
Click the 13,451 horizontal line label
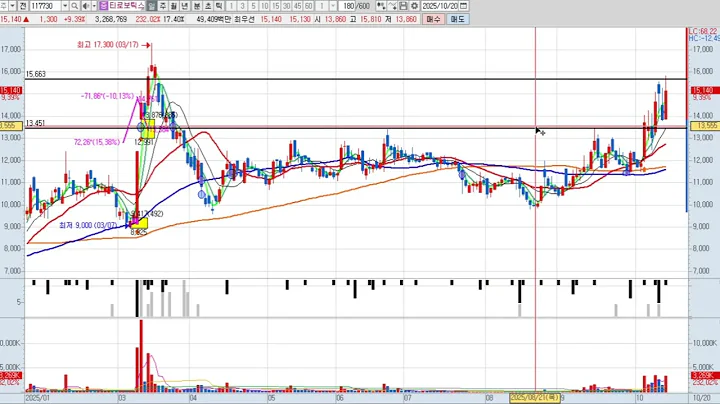[x=35, y=123]
